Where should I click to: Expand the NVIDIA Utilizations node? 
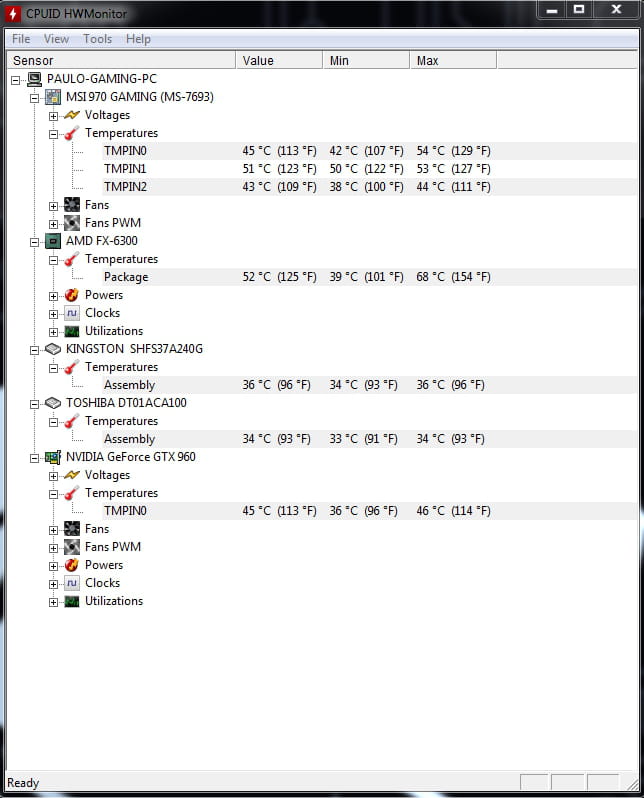click(x=53, y=601)
